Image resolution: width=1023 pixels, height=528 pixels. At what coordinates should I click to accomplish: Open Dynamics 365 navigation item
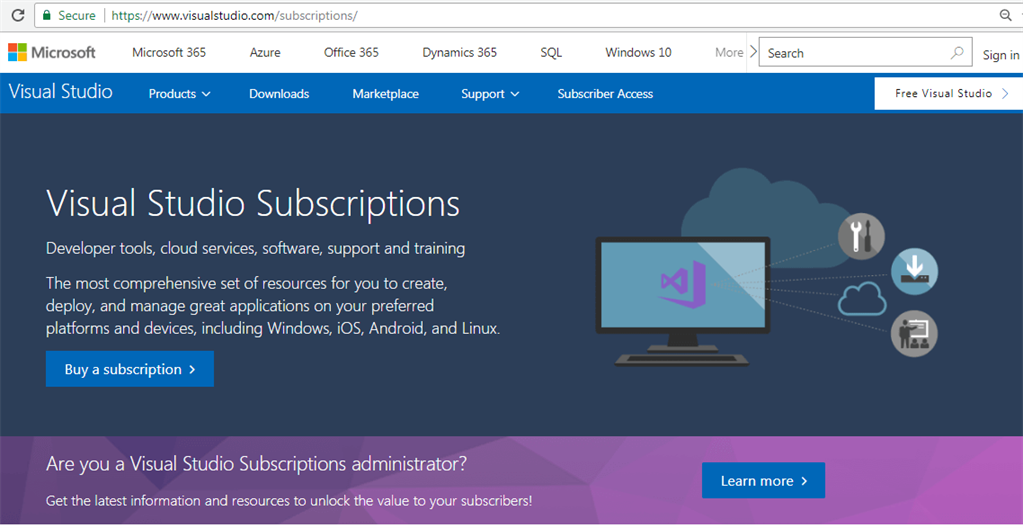tap(459, 52)
